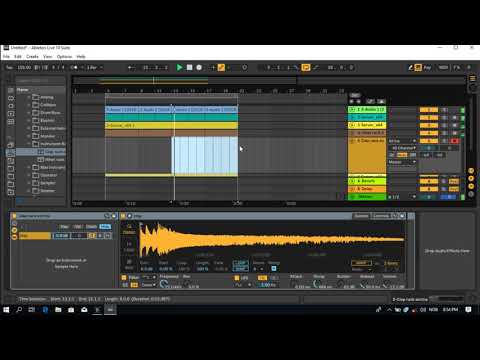Open the File menu
This screenshot has width=480, height=360.
(6, 56)
